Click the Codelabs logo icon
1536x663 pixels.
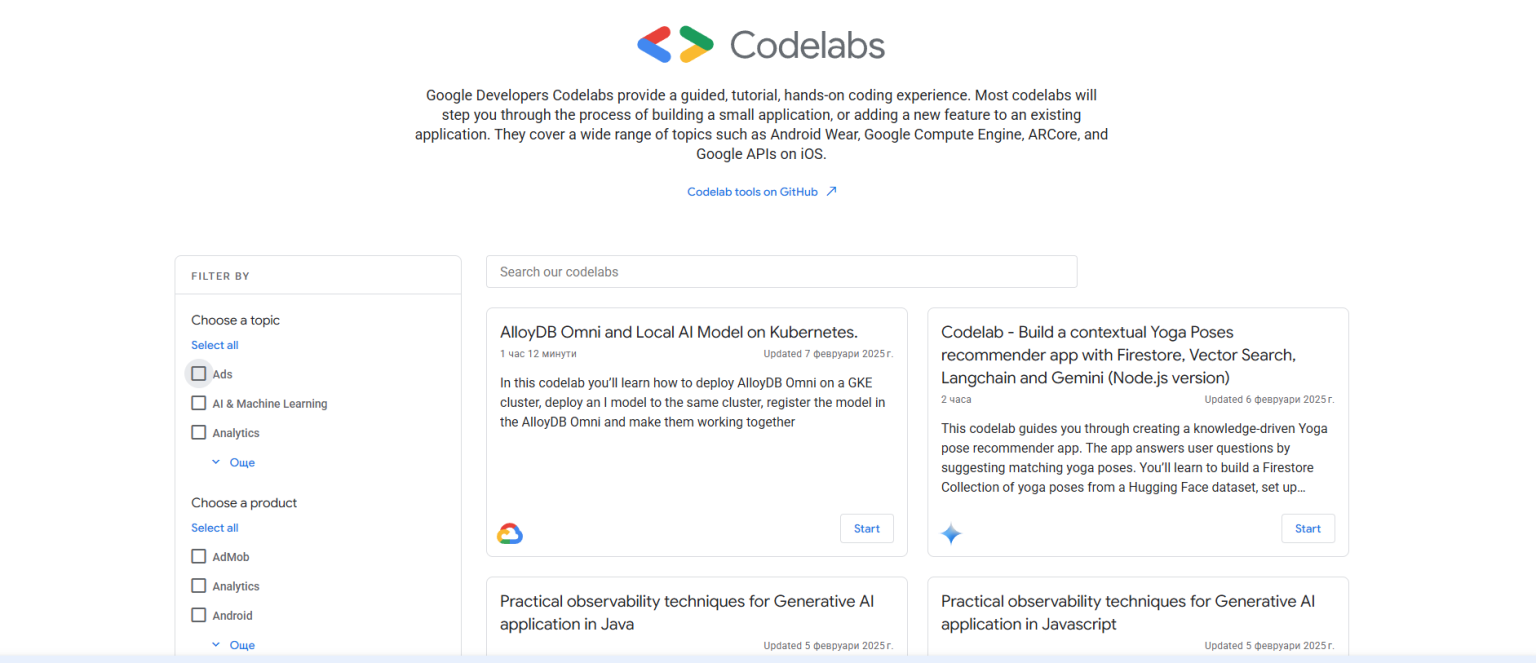tap(675, 45)
